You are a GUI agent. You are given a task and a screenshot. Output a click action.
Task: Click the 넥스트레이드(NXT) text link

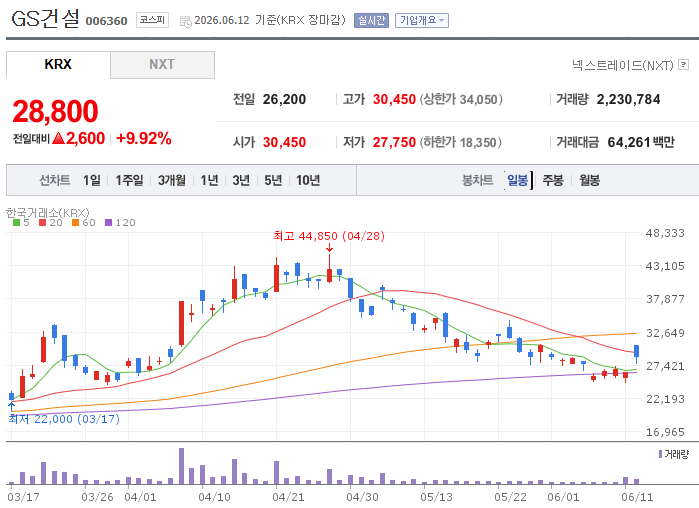623,65
